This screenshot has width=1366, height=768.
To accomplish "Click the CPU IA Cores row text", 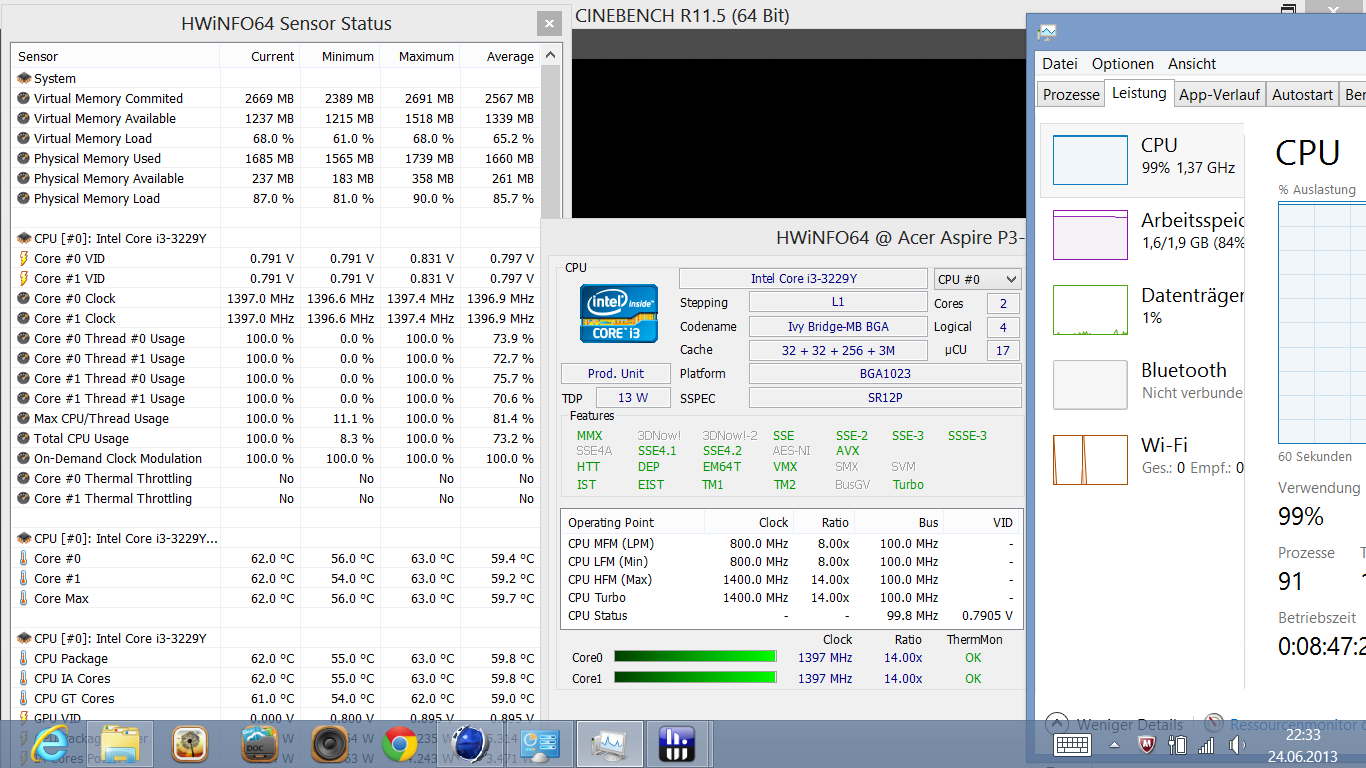I will coord(72,678).
